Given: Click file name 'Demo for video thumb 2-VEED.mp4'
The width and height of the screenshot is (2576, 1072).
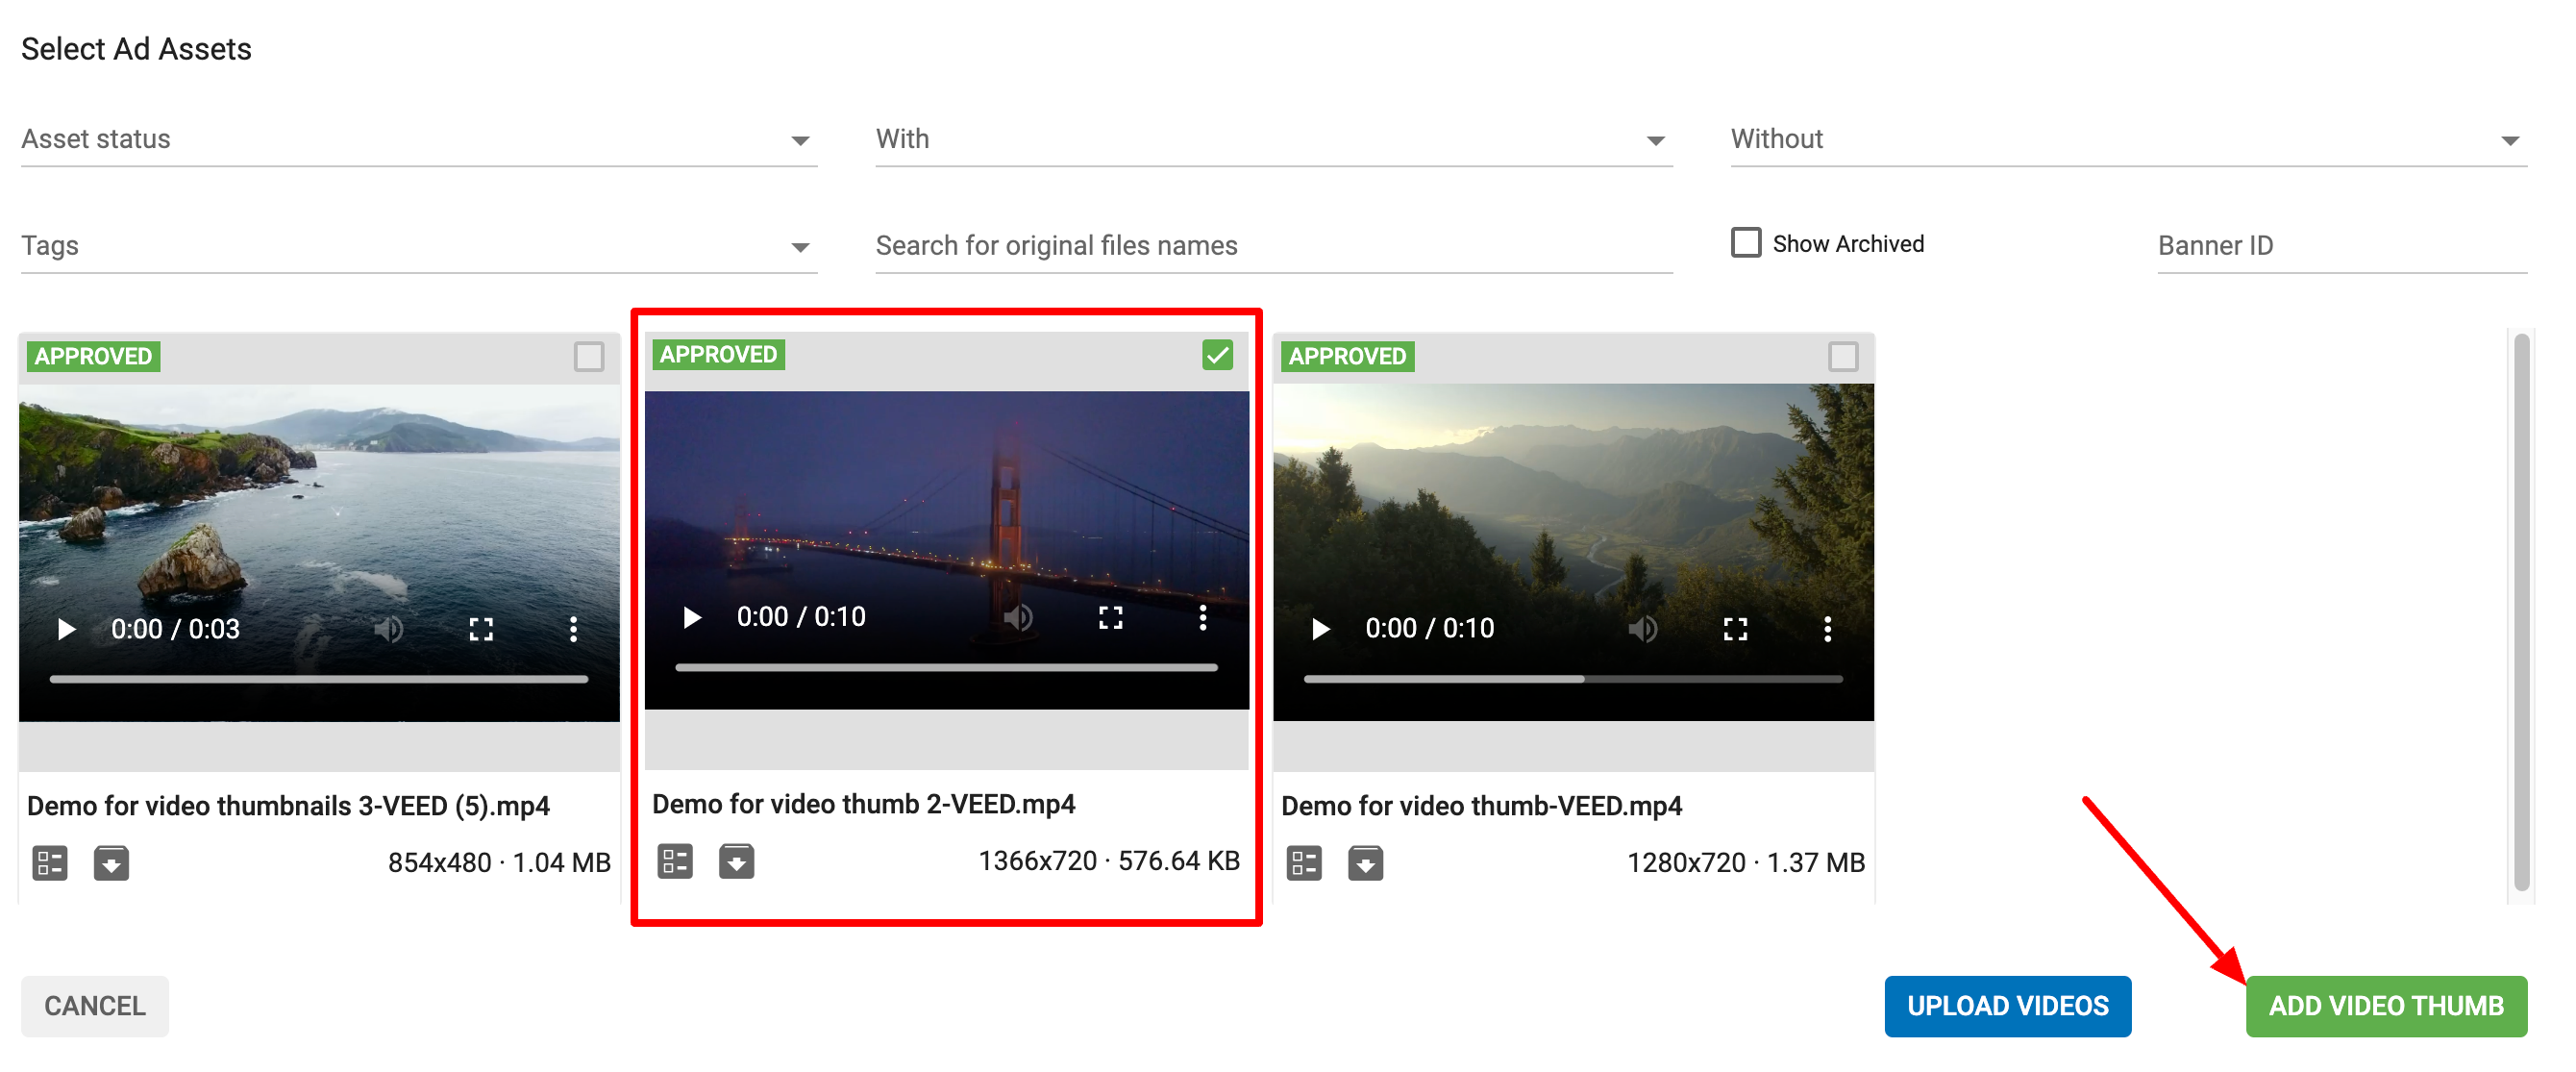Looking at the screenshot, I should tap(864, 804).
